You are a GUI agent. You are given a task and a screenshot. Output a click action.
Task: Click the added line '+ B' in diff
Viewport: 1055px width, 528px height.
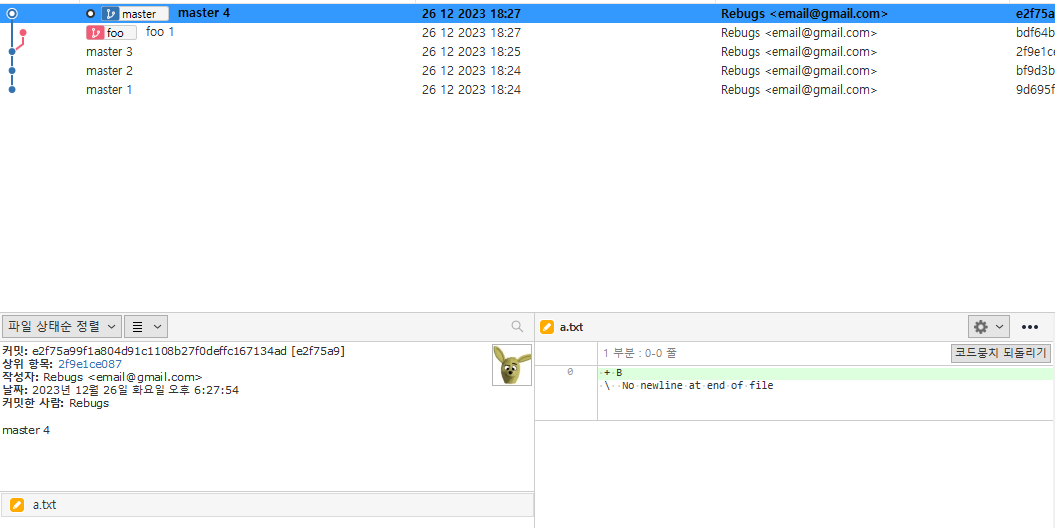click(x=826, y=373)
